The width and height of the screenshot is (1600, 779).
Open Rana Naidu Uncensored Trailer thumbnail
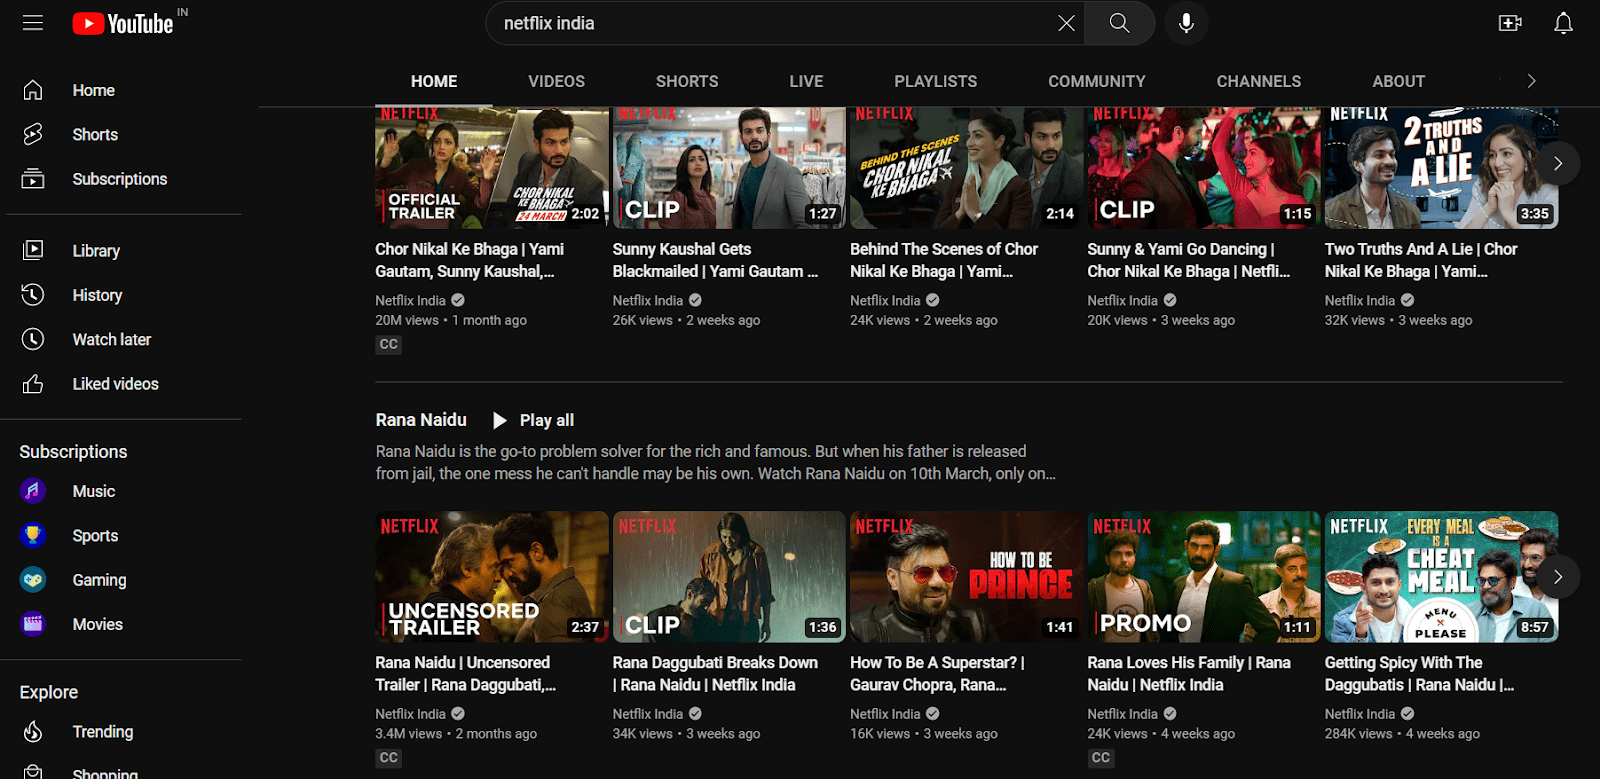(491, 577)
